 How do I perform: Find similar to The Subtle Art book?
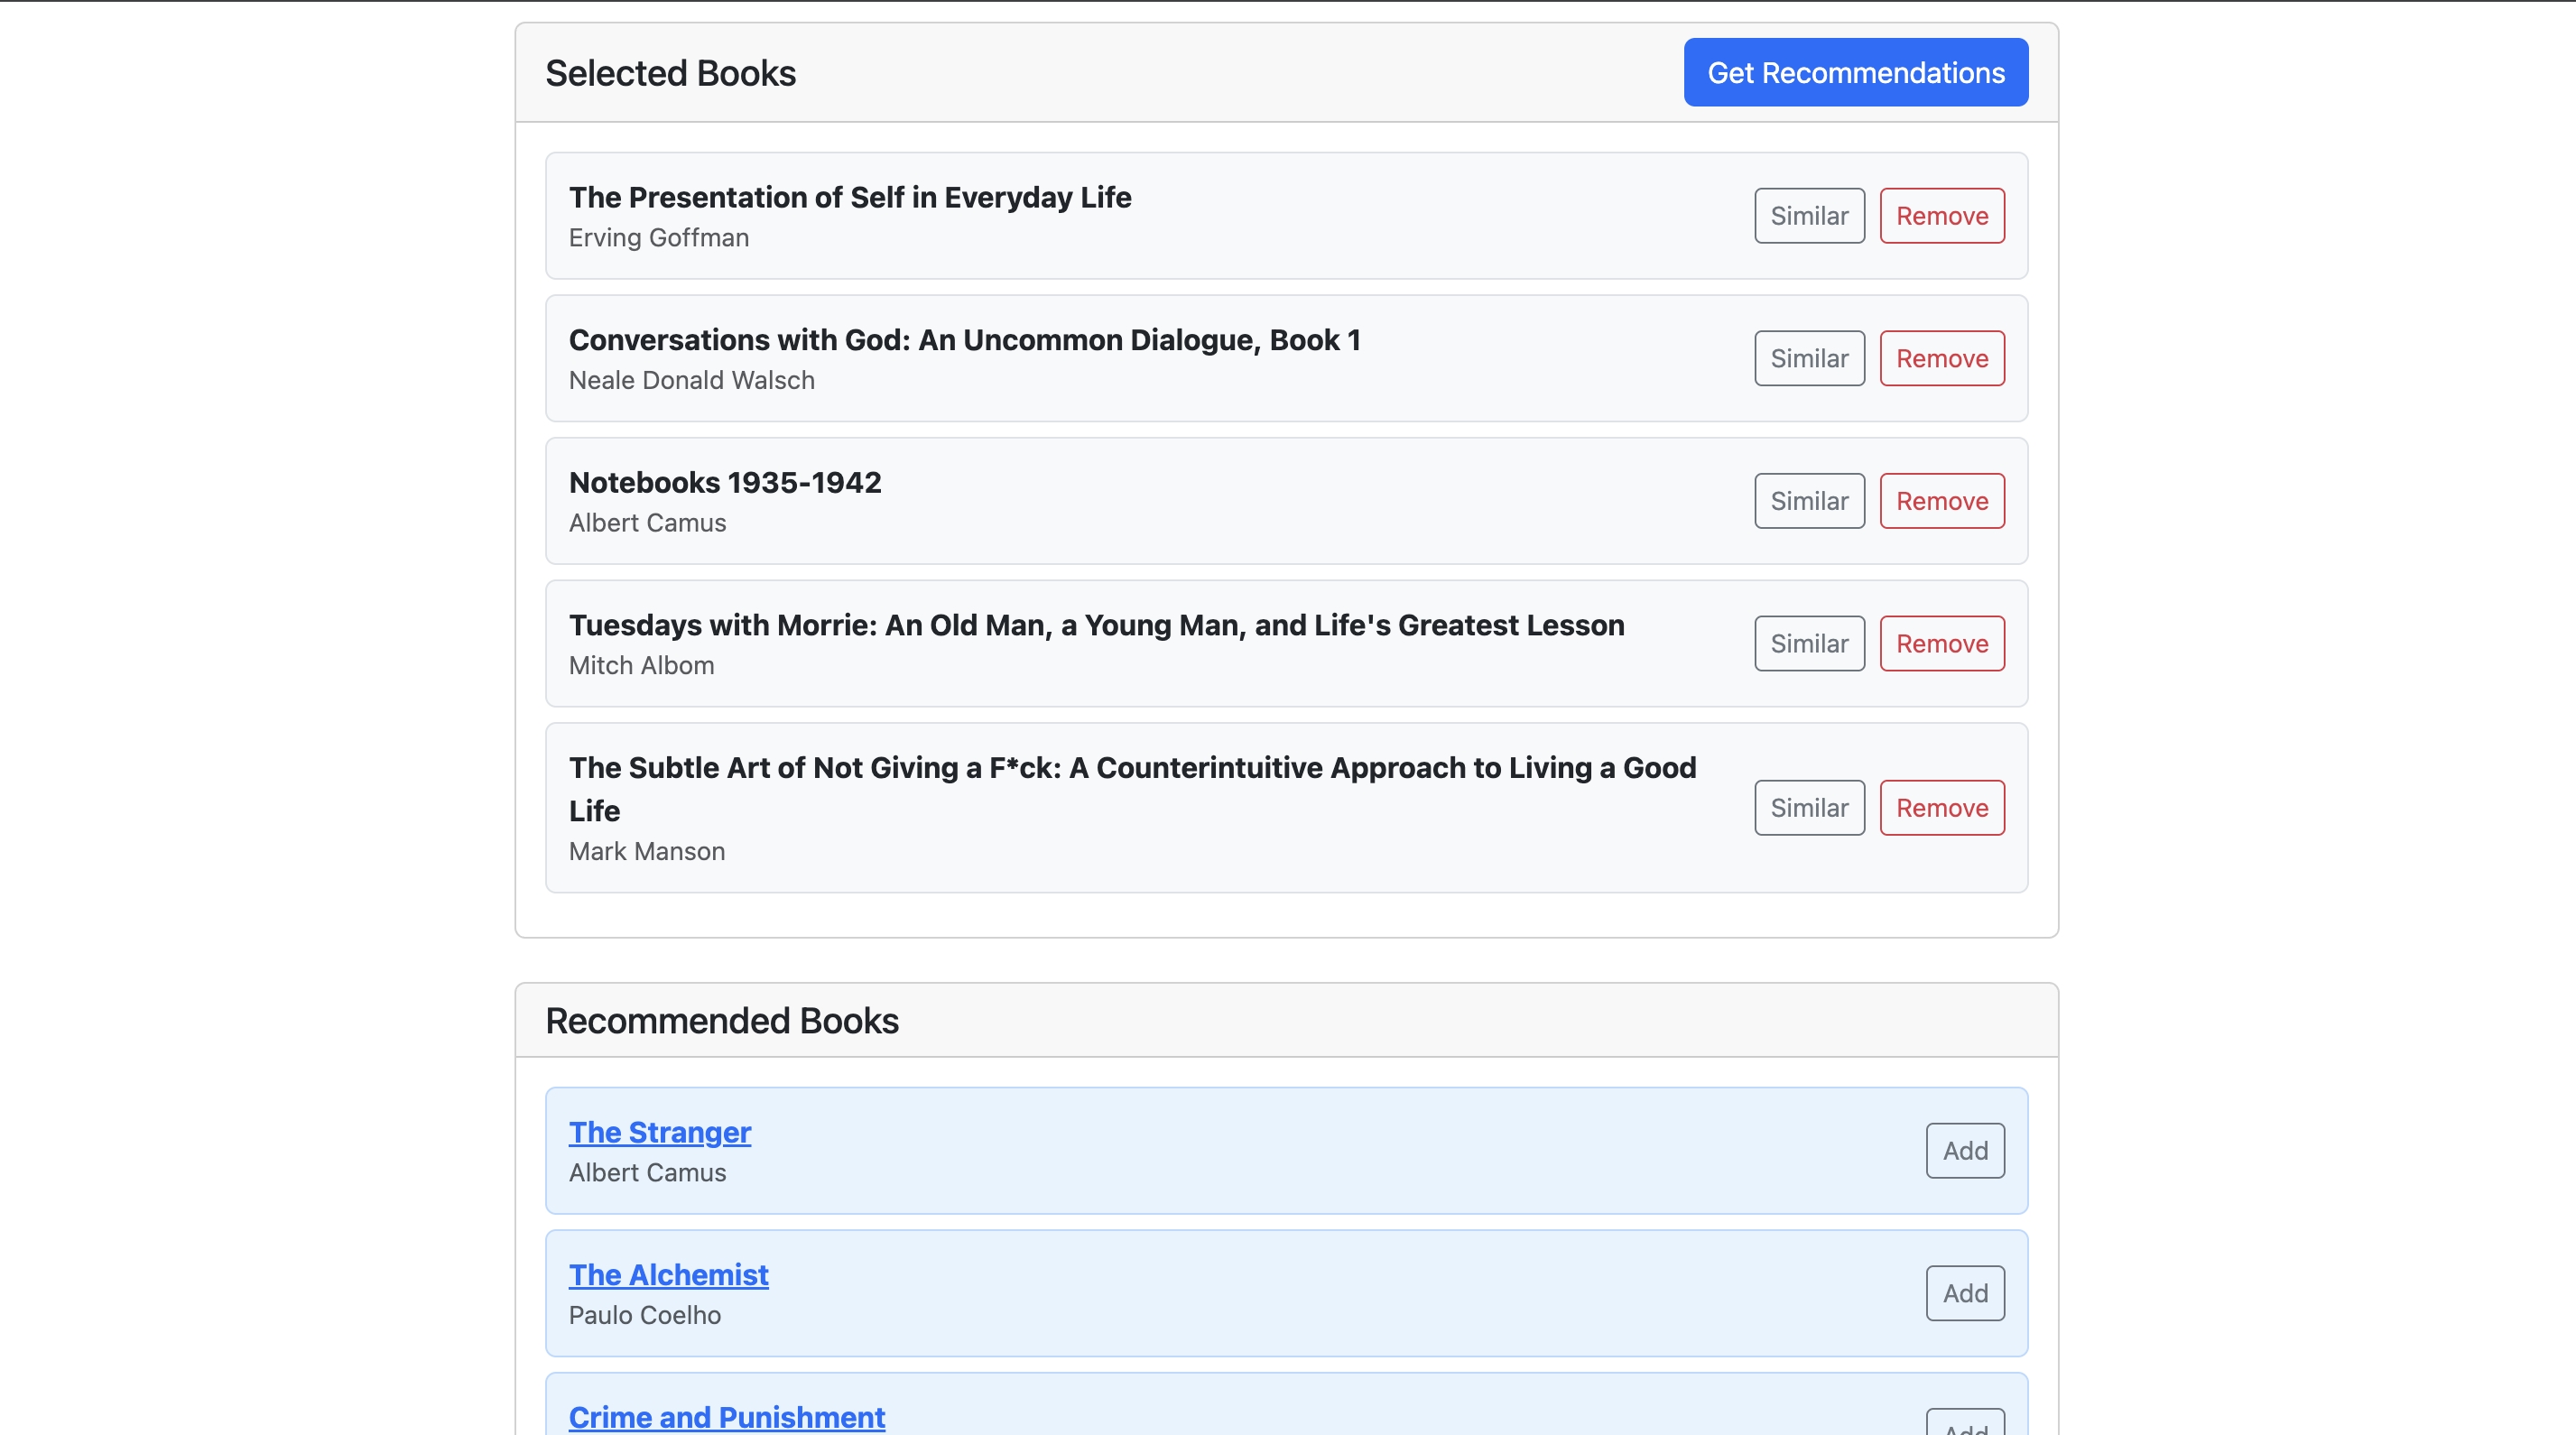point(1808,808)
